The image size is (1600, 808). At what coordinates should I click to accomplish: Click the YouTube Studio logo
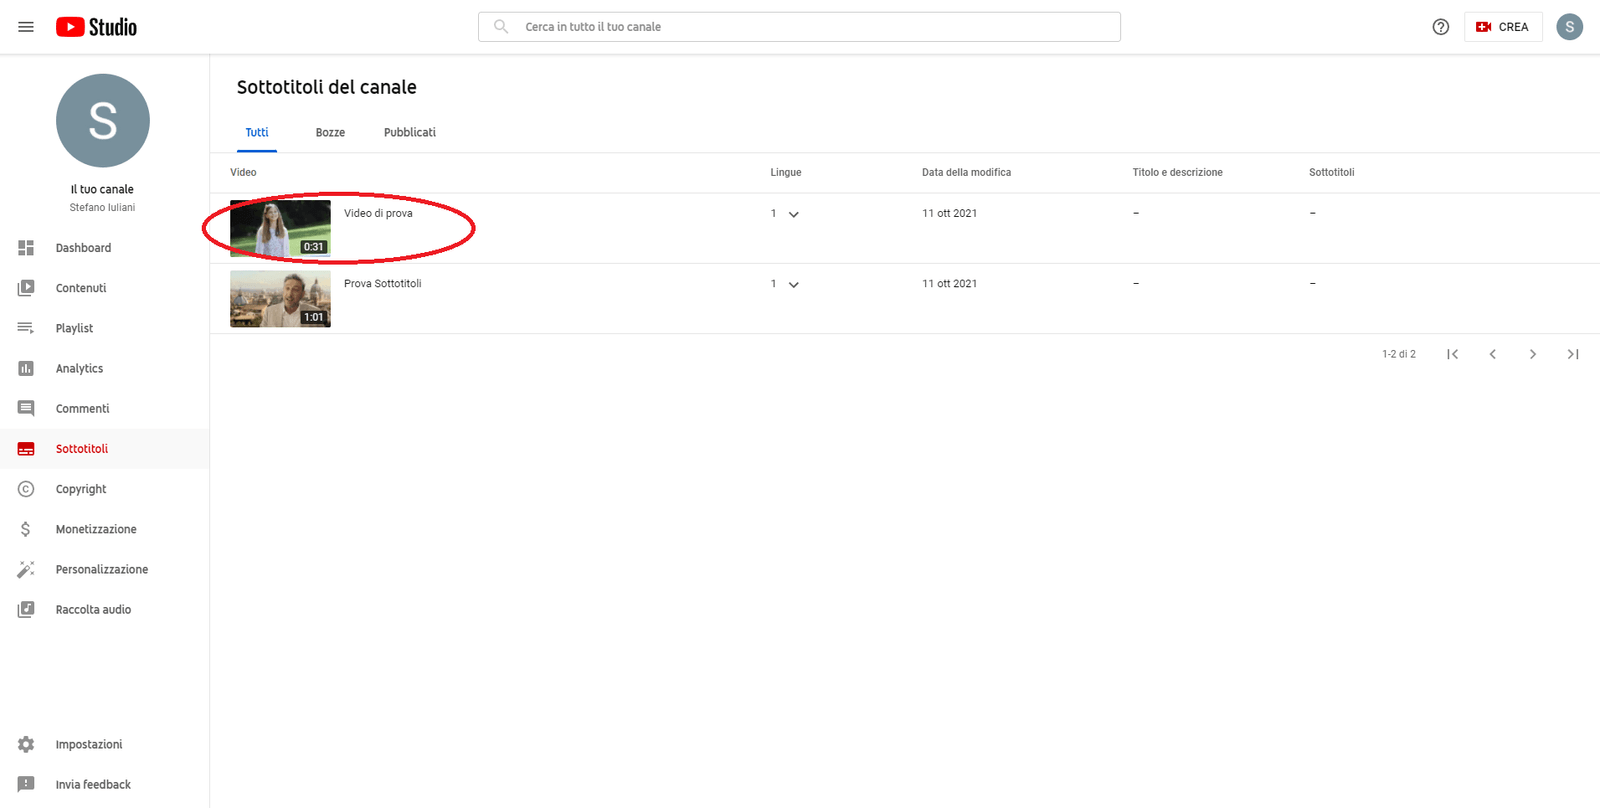(96, 27)
